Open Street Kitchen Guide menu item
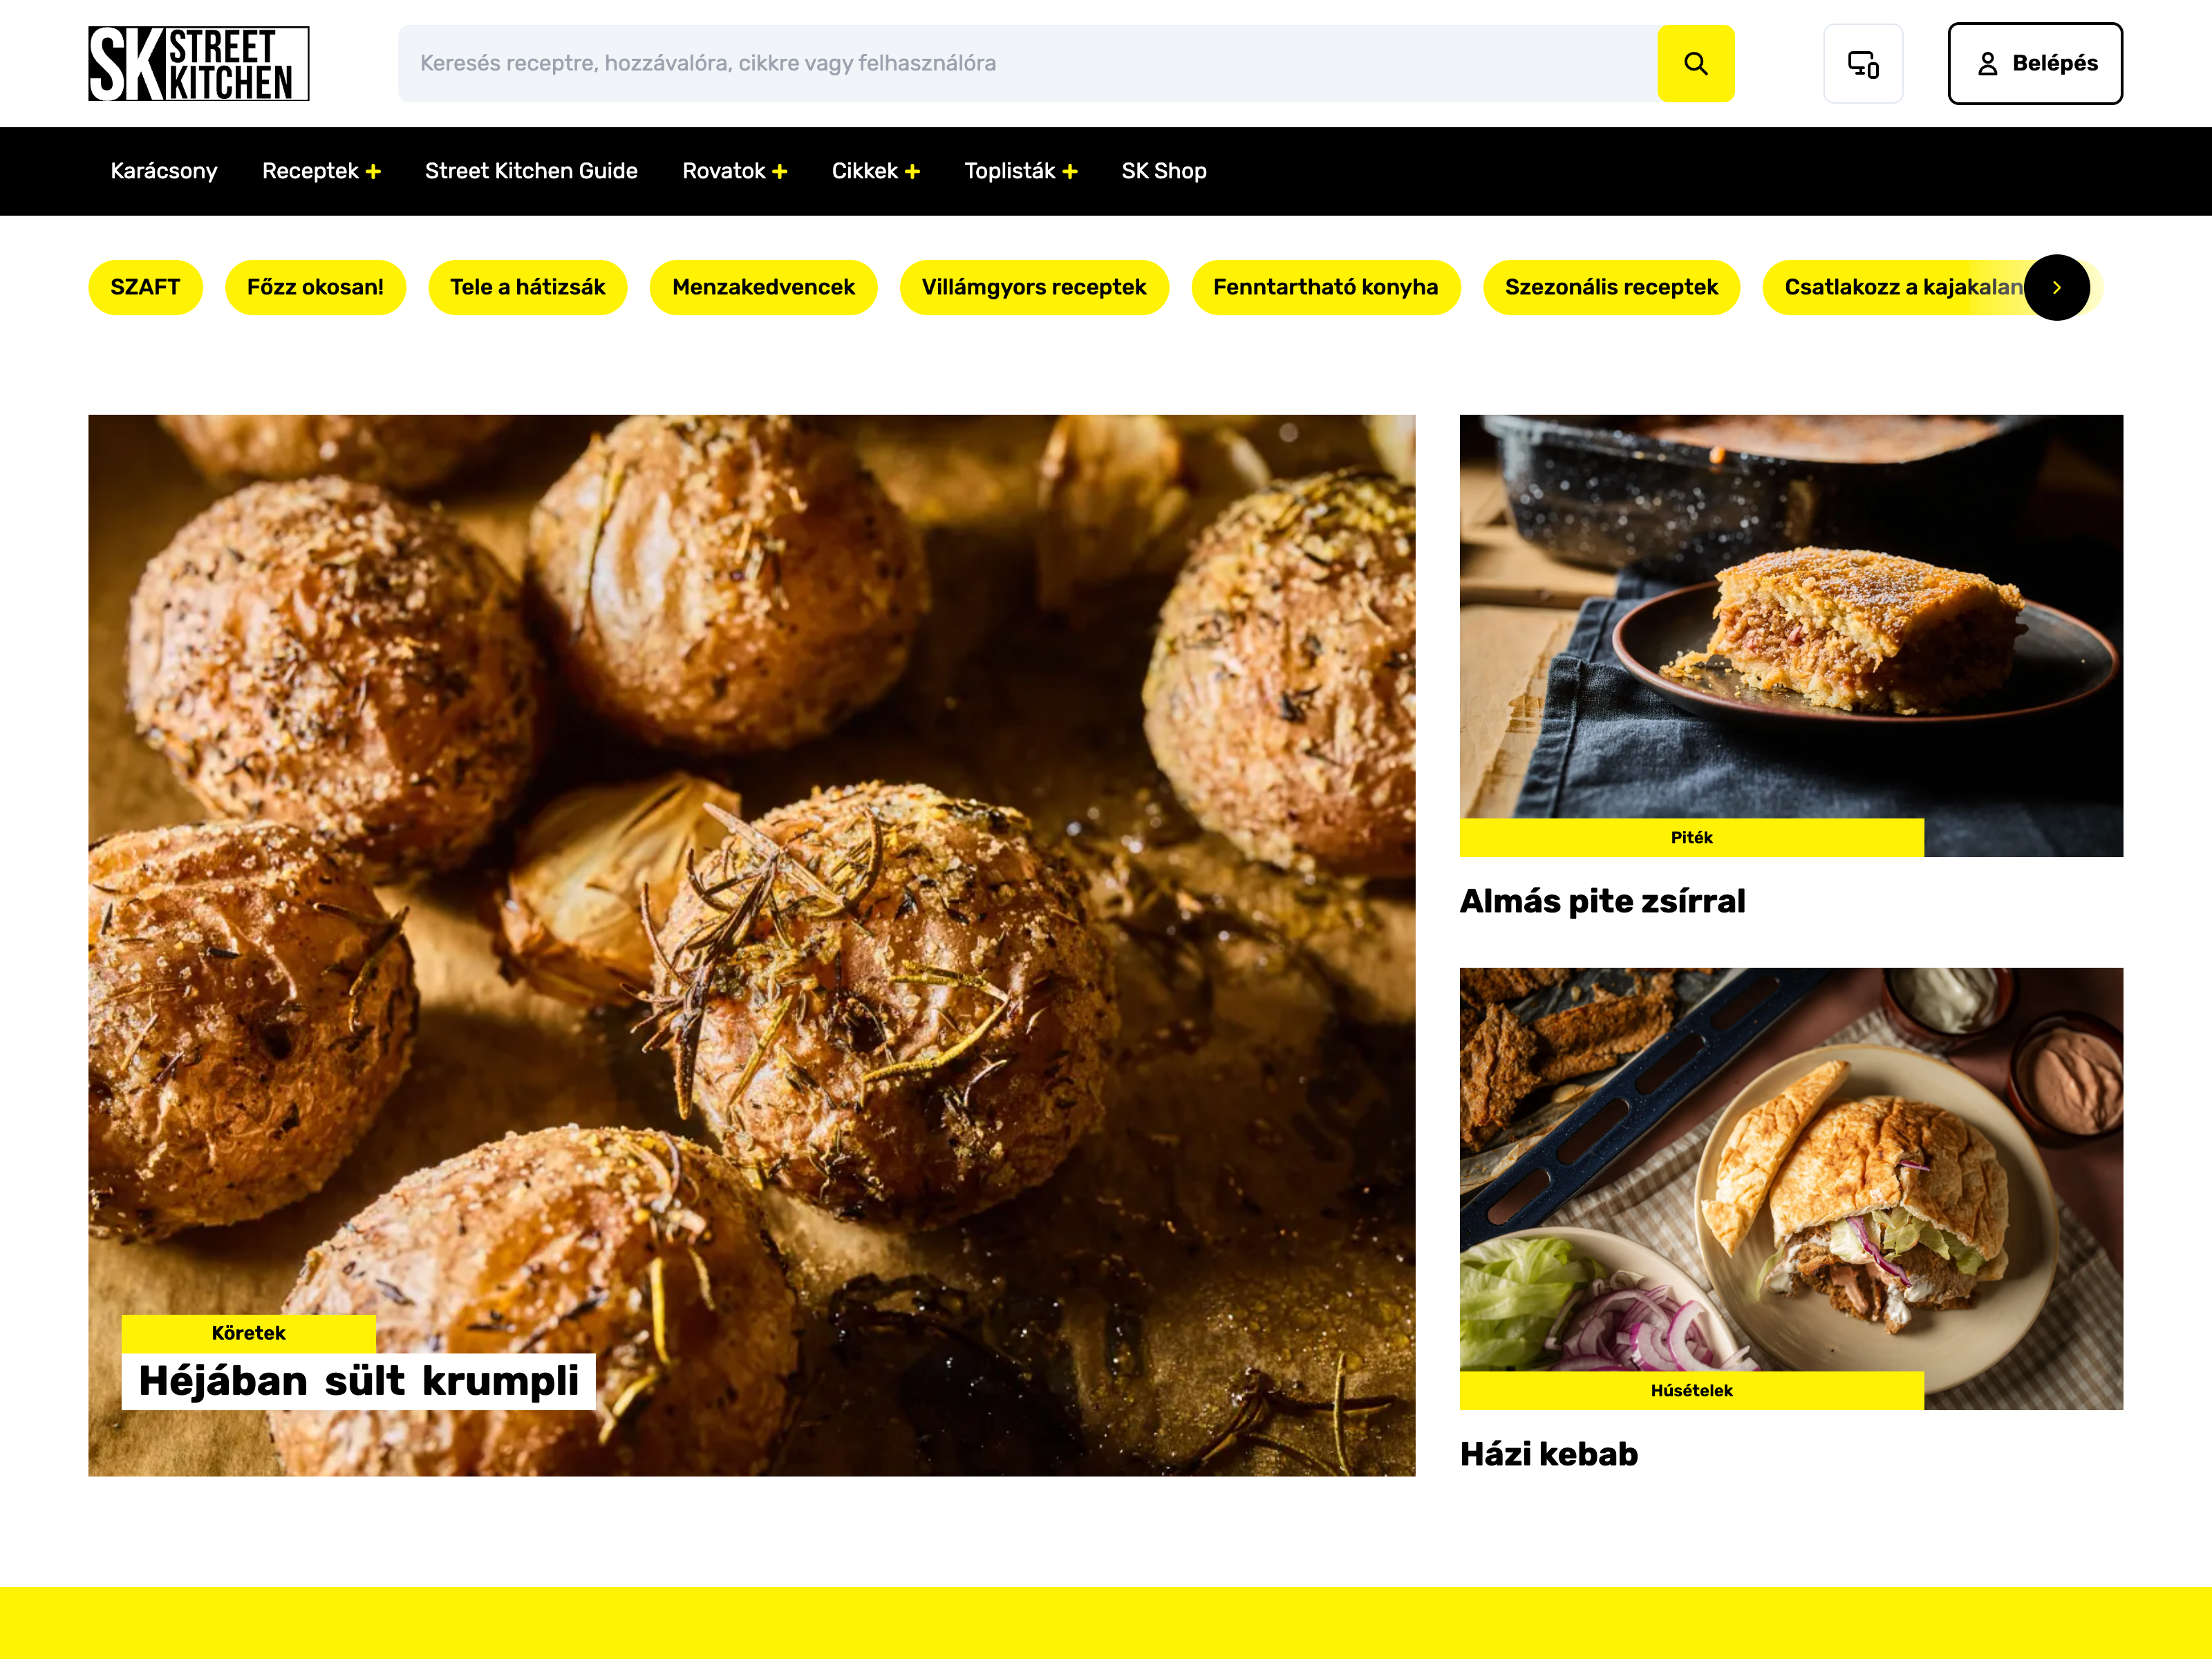 coord(531,171)
